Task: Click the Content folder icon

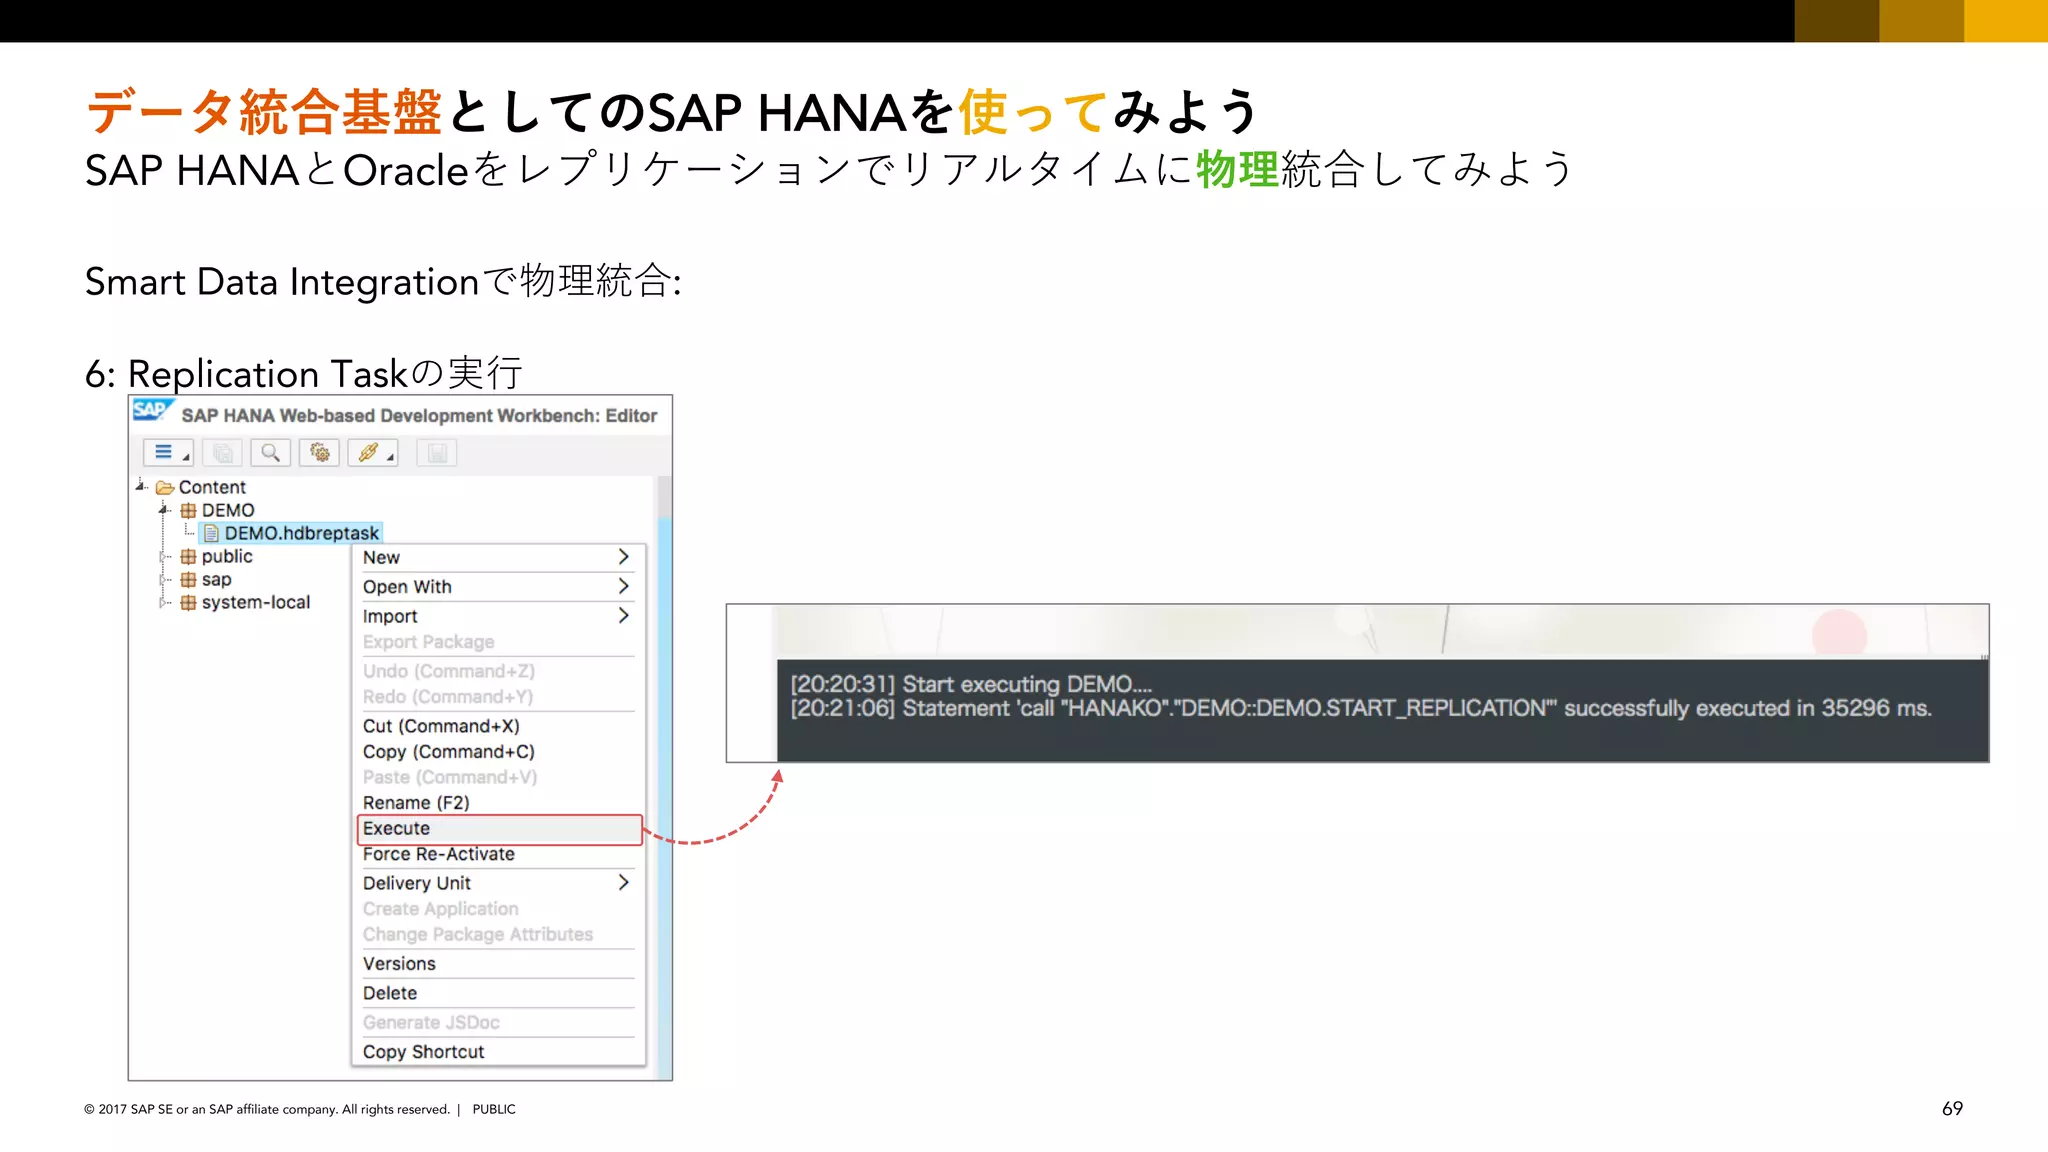Action: tap(165, 488)
